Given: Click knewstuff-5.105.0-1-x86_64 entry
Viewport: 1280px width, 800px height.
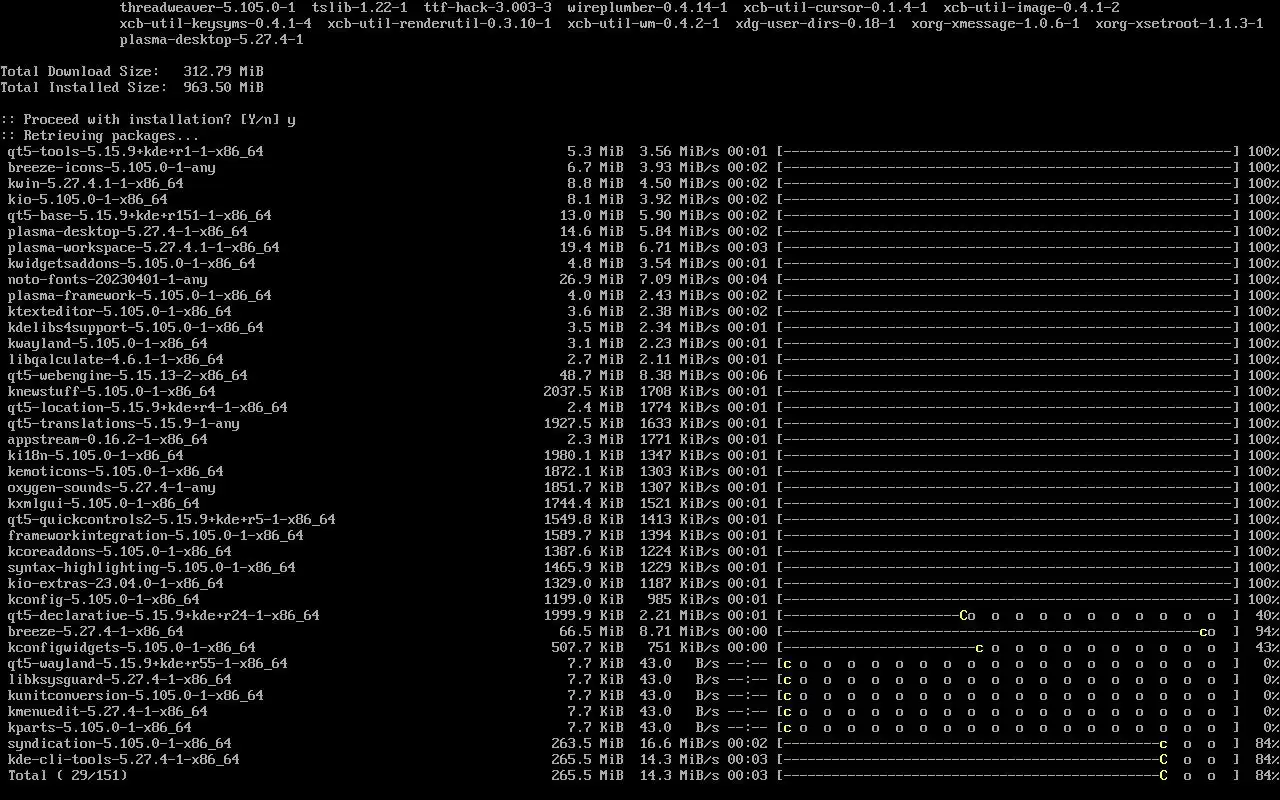Looking at the screenshot, I should tap(112, 391).
